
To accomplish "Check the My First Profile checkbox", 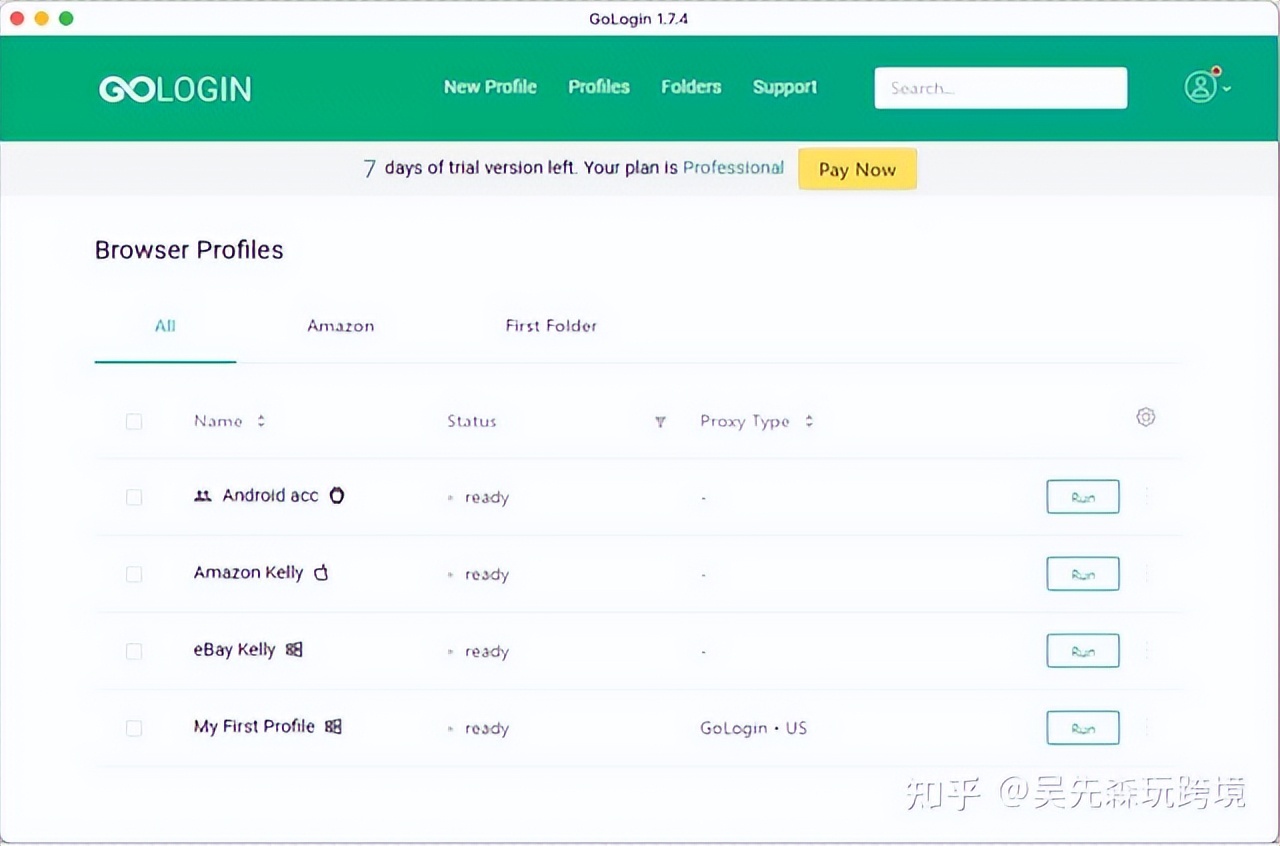I will pyautogui.click(x=134, y=728).
